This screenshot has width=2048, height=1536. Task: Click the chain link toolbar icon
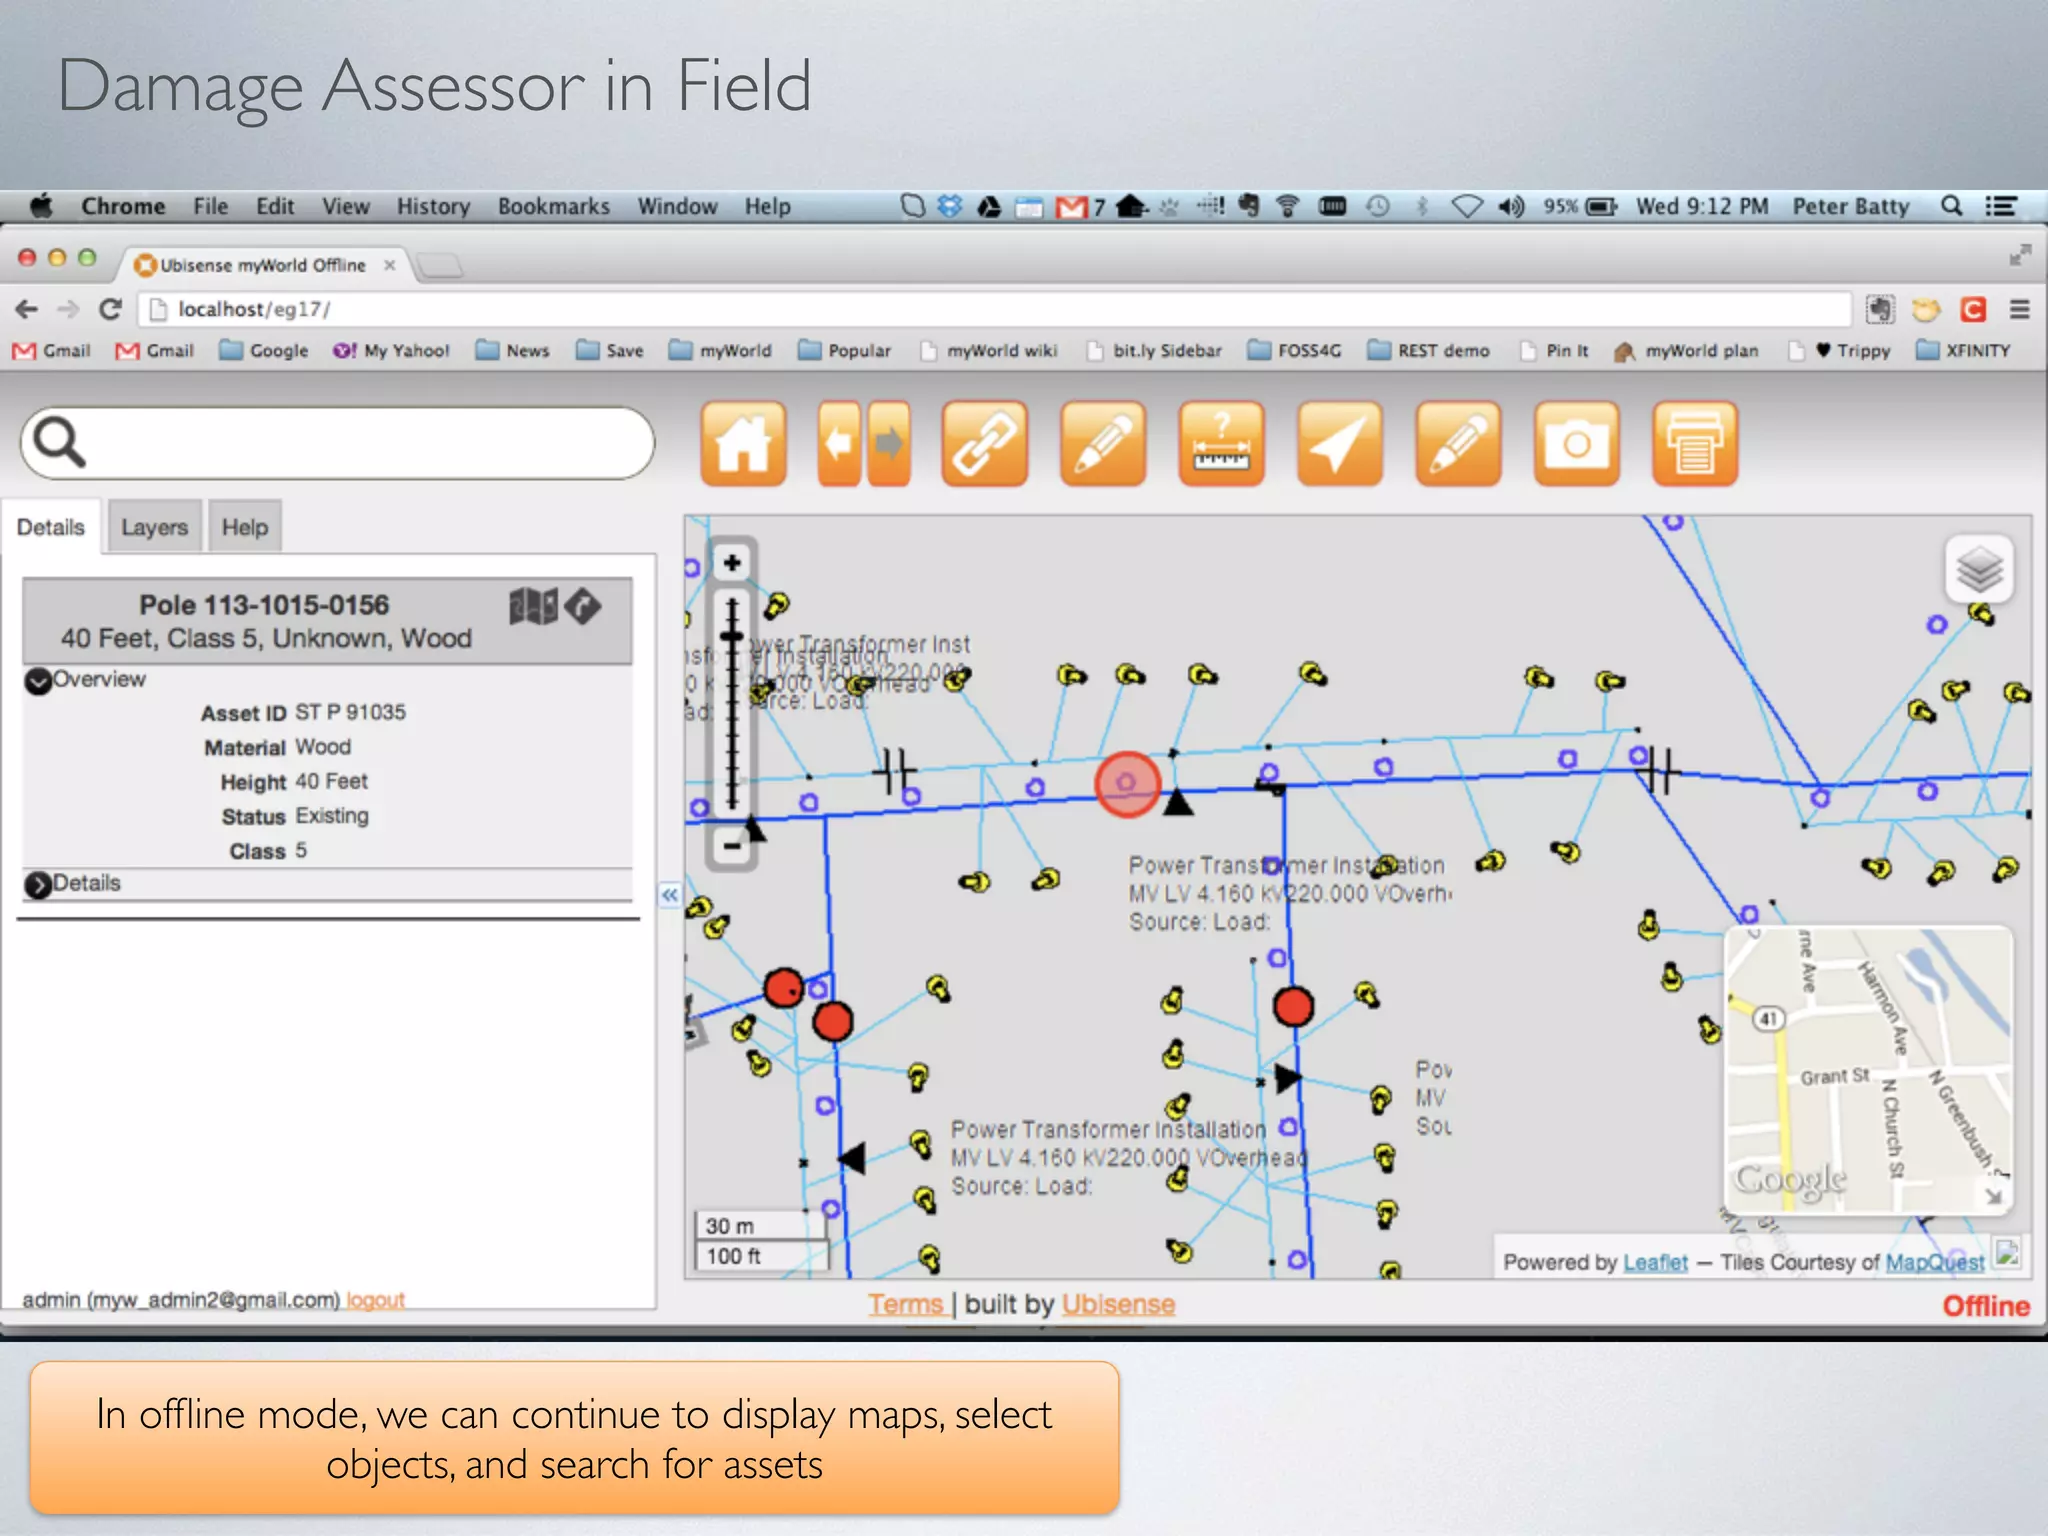tap(984, 444)
